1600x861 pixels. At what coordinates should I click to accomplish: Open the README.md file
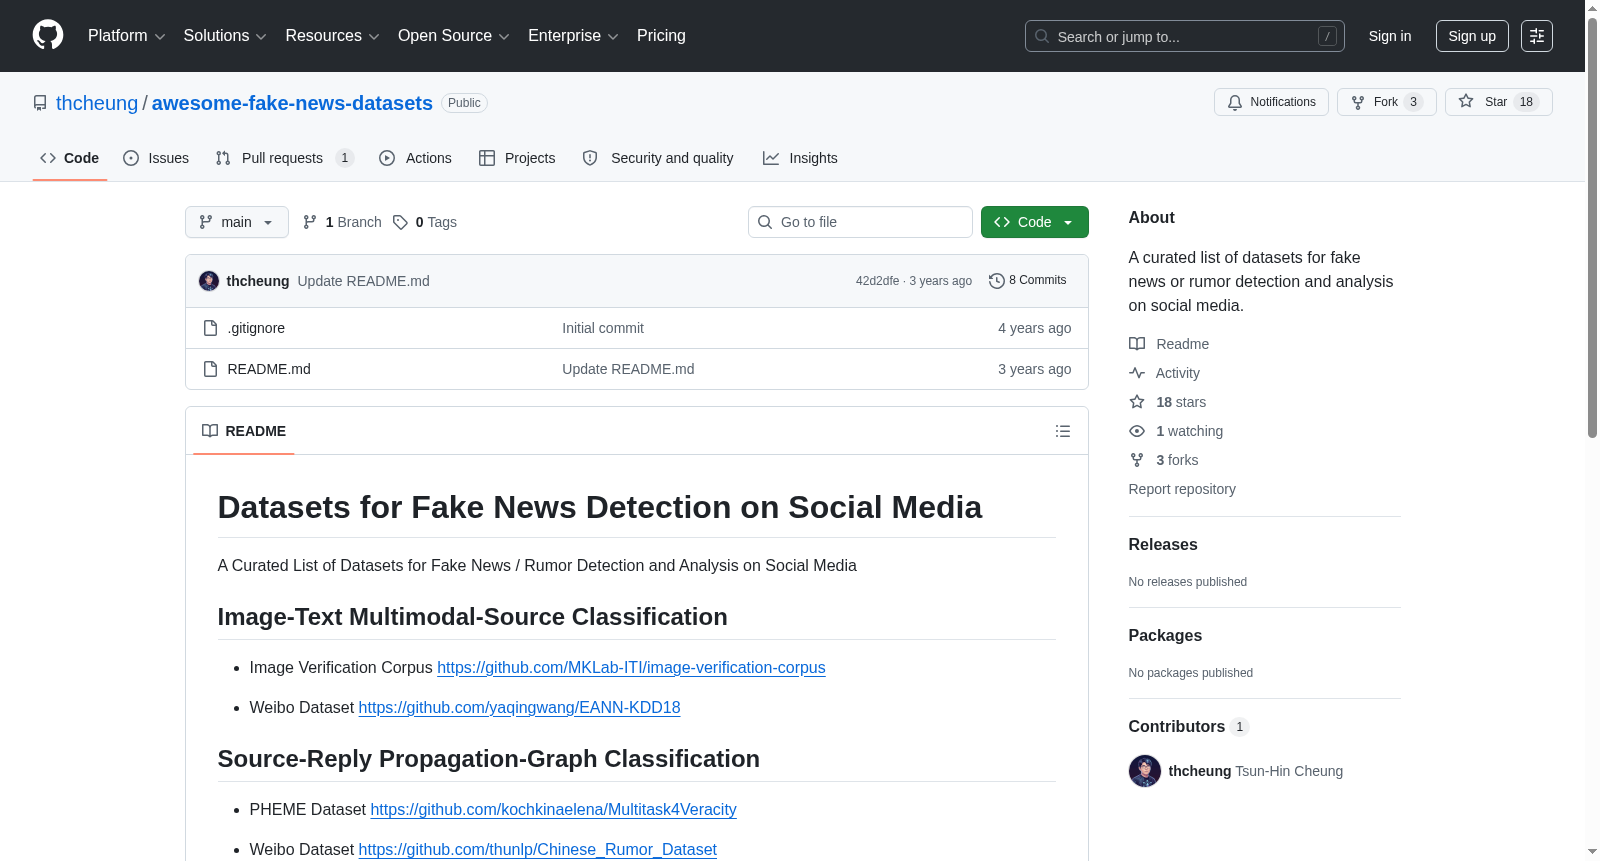[269, 369]
